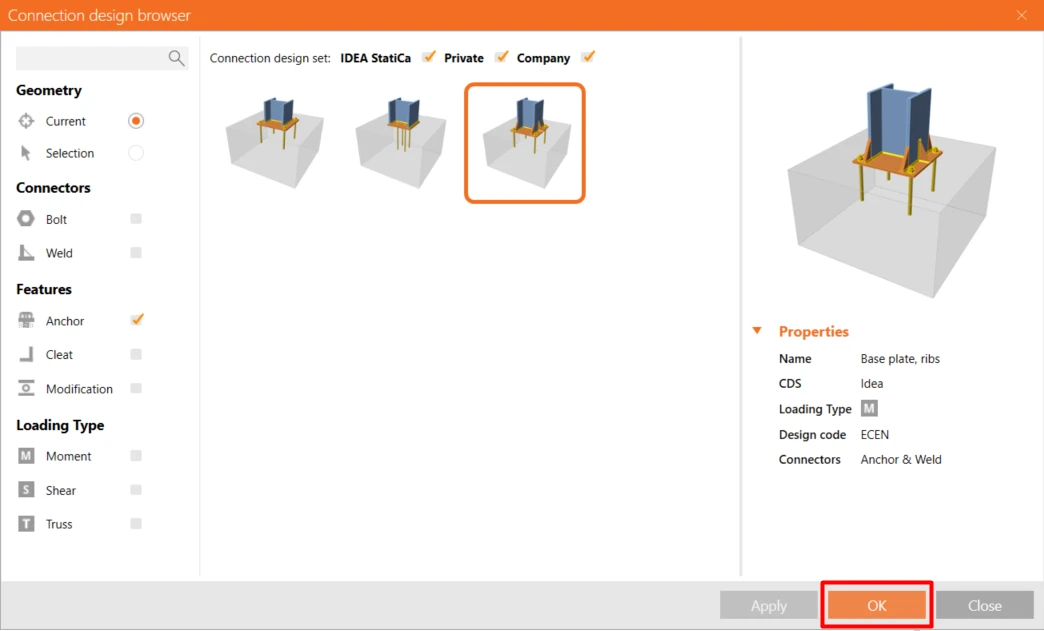Viewport: 1044px width, 631px height.
Task: Enable the Shear loading type checkbox
Action: [136, 490]
